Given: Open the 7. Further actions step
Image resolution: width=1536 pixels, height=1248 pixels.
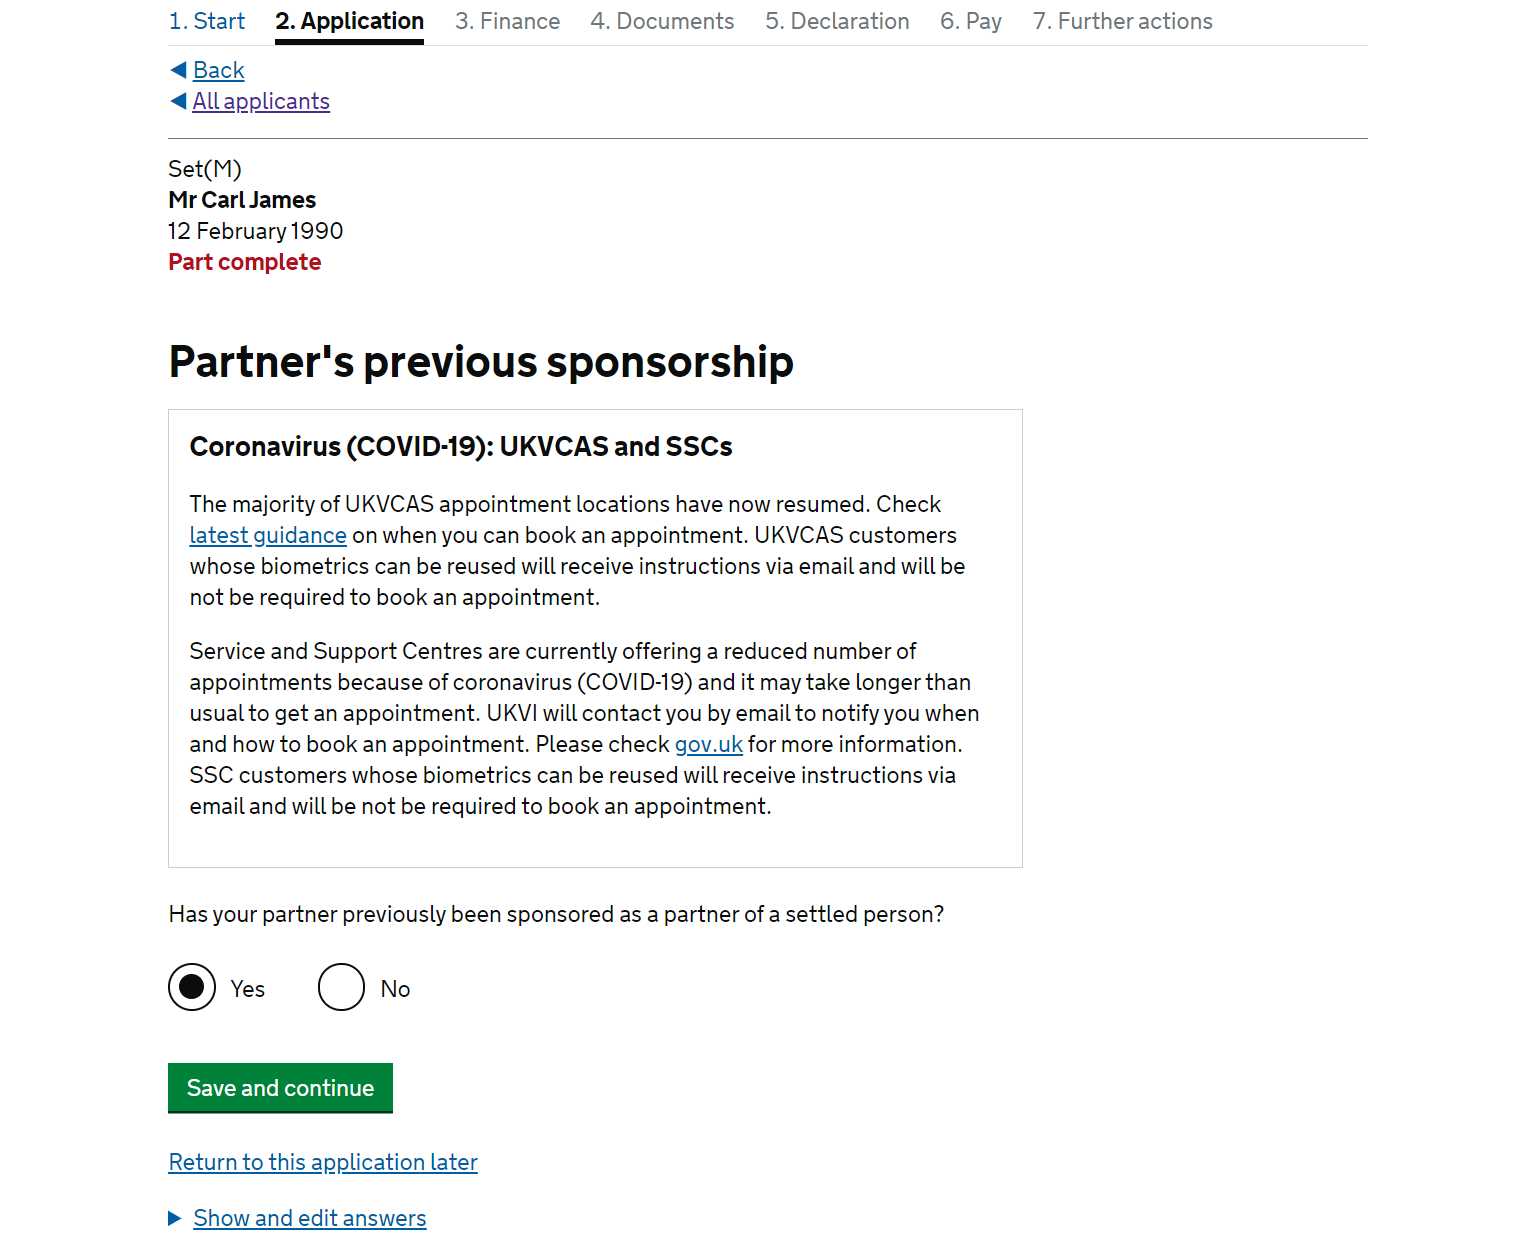Looking at the screenshot, I should (x=1123, y=21).
